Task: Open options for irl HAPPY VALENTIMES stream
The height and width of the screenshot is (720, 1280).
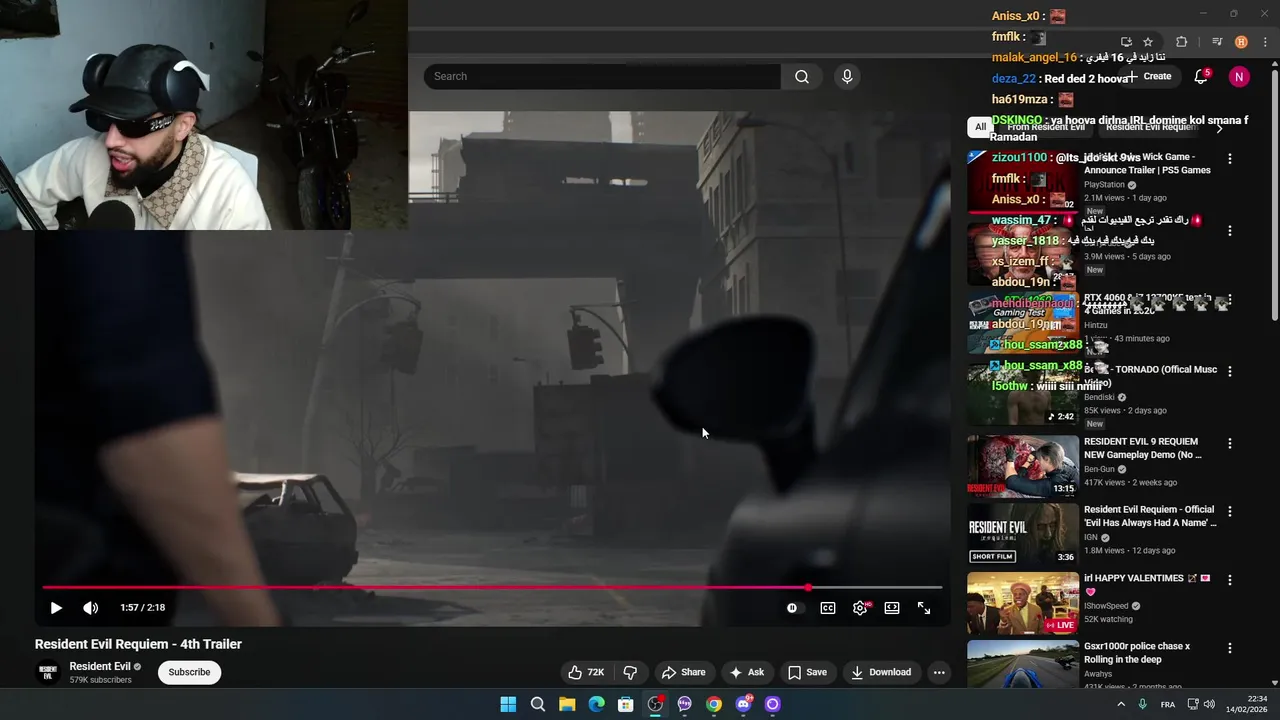Action: pos(1230,580)
